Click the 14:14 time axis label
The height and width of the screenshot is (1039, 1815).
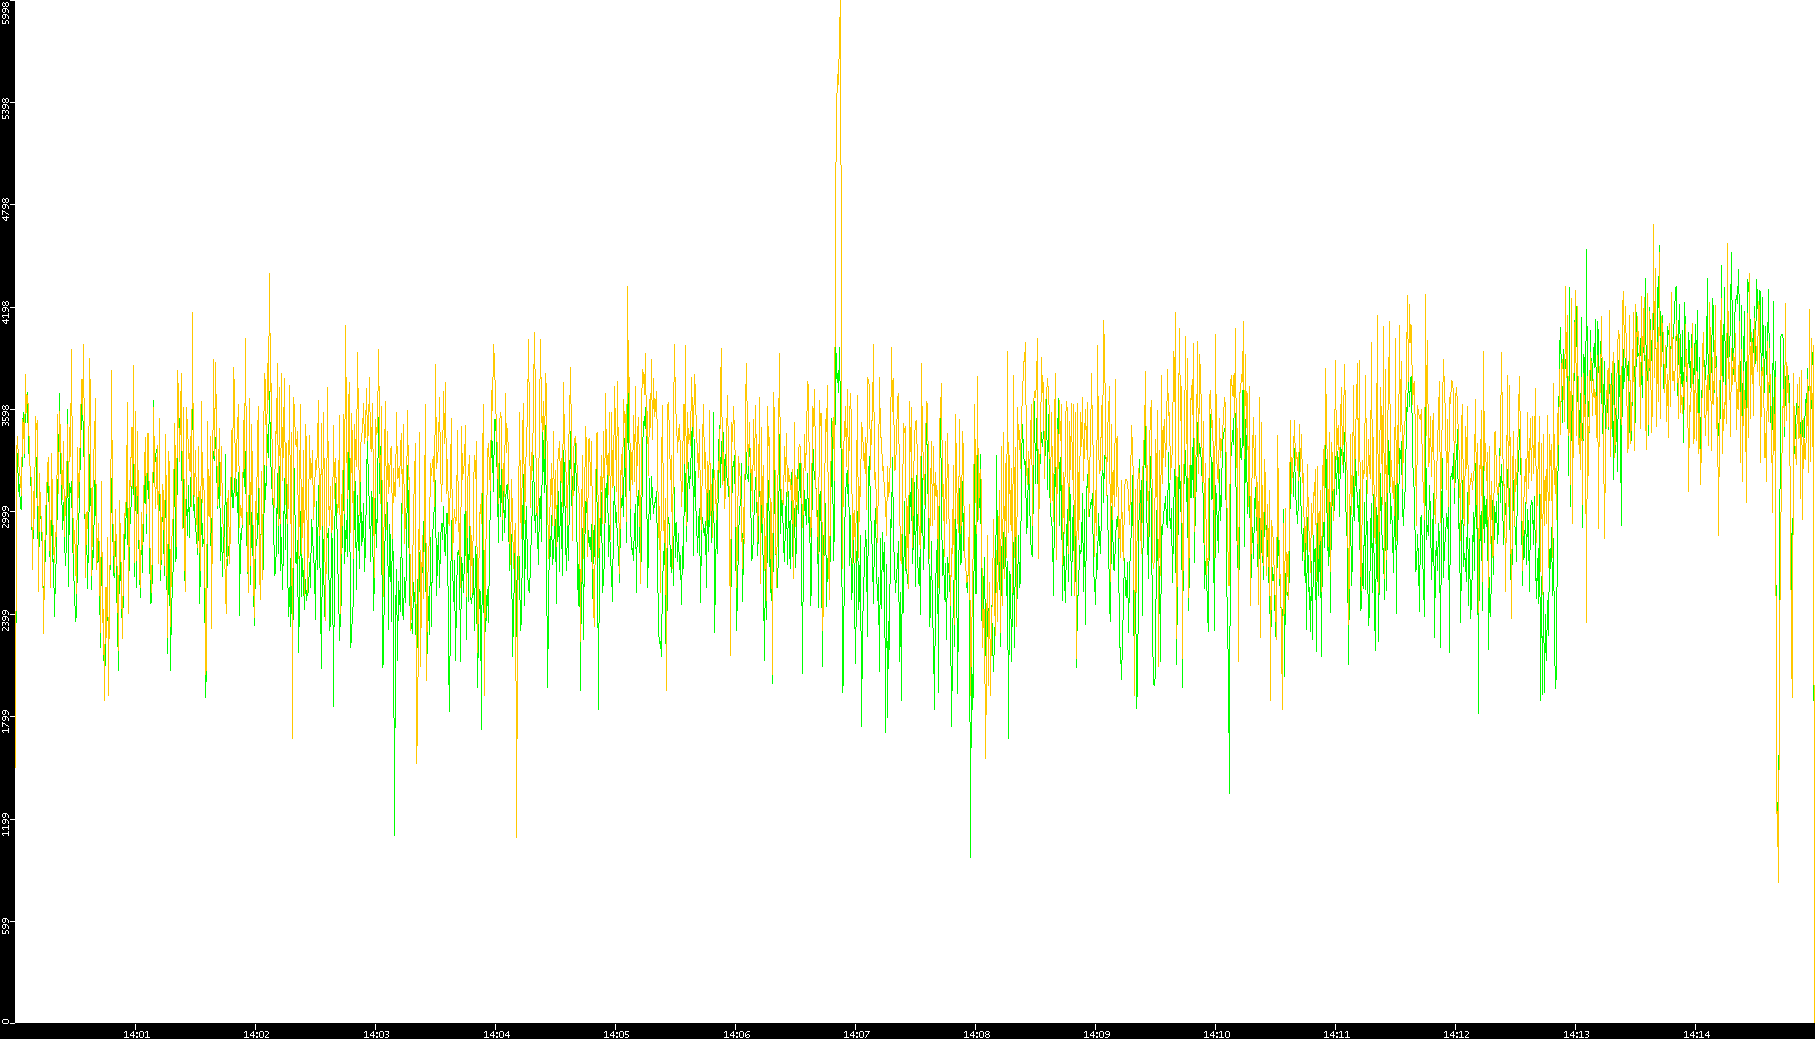click(x=1696, y=1034)
